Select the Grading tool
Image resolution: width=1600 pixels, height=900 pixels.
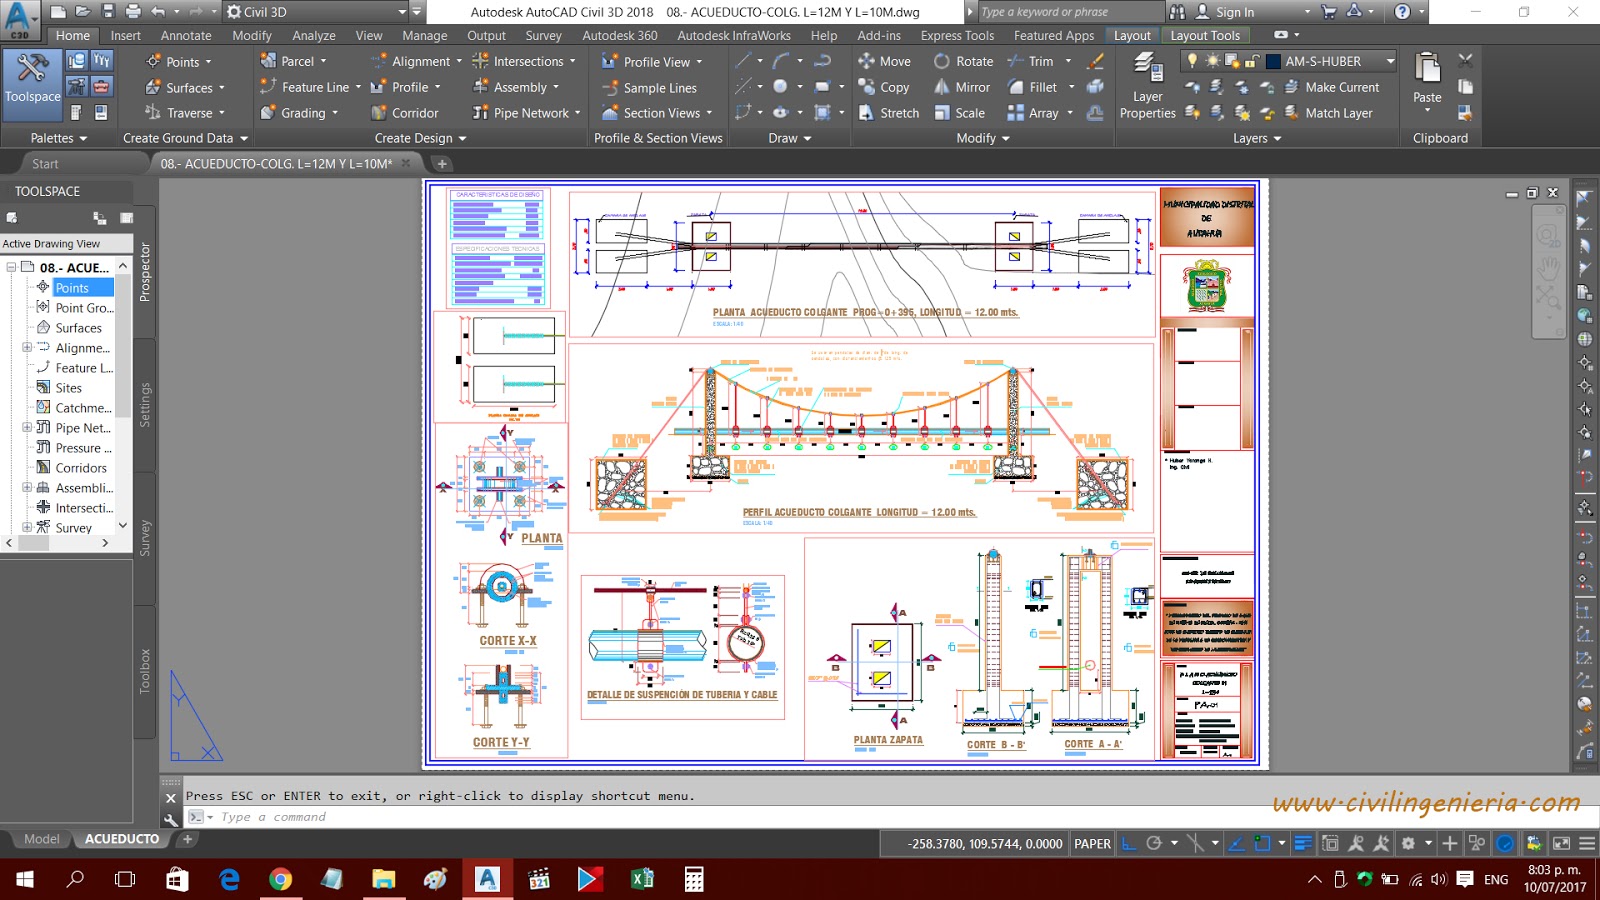coord(299,113)
